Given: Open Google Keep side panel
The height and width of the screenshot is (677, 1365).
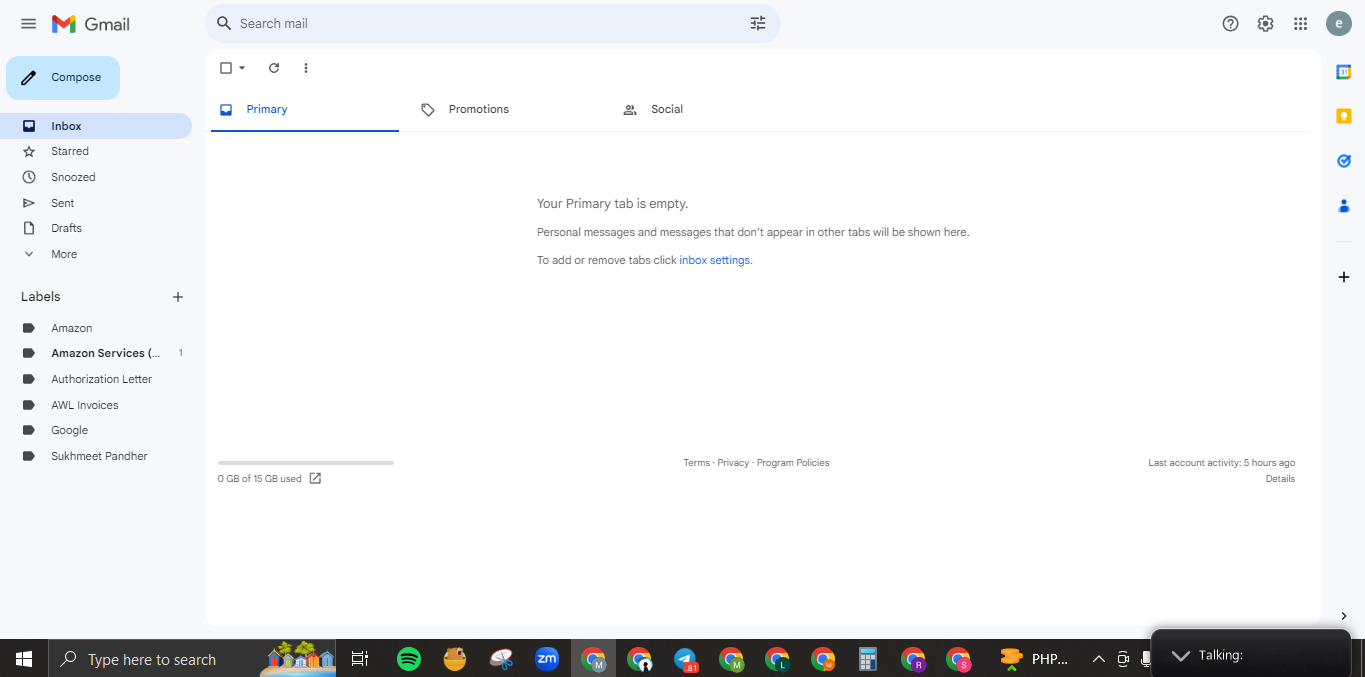Looking at the screenshot, I should [x=1344, y=116].
